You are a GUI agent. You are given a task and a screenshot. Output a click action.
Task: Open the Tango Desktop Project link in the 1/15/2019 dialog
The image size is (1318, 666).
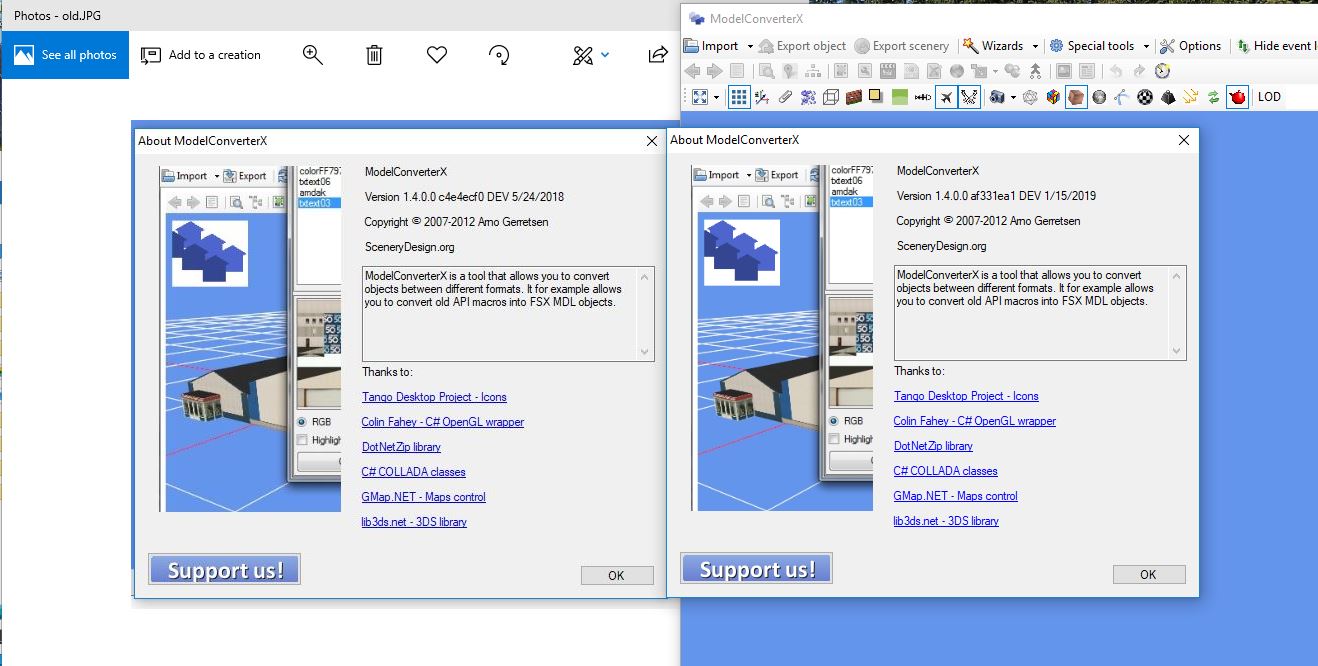pos(966,396)
